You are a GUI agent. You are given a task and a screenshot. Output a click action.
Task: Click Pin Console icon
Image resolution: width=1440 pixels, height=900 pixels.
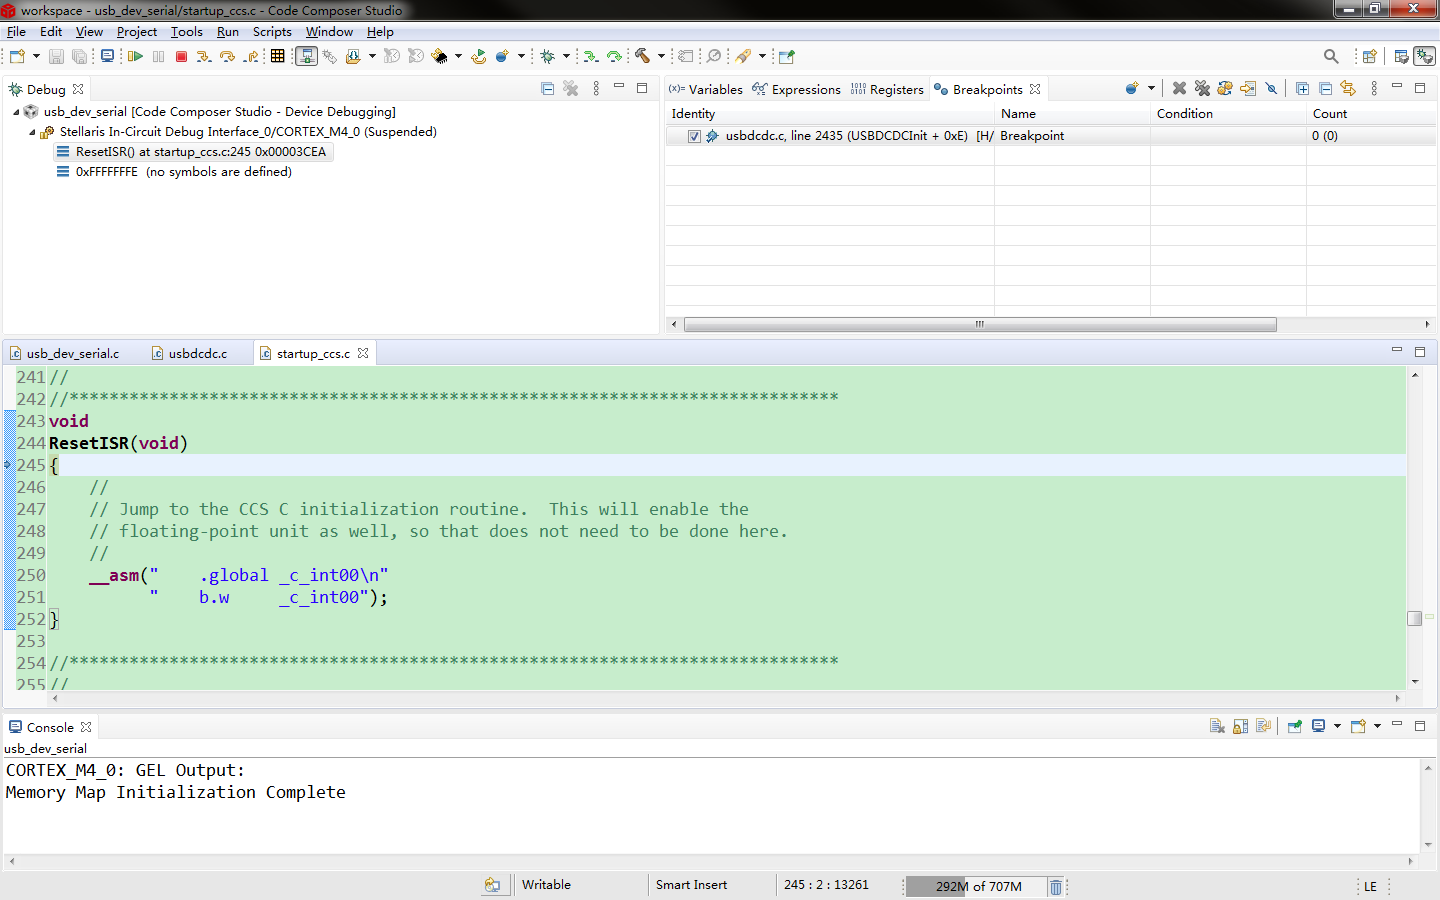click(1294, 727)
